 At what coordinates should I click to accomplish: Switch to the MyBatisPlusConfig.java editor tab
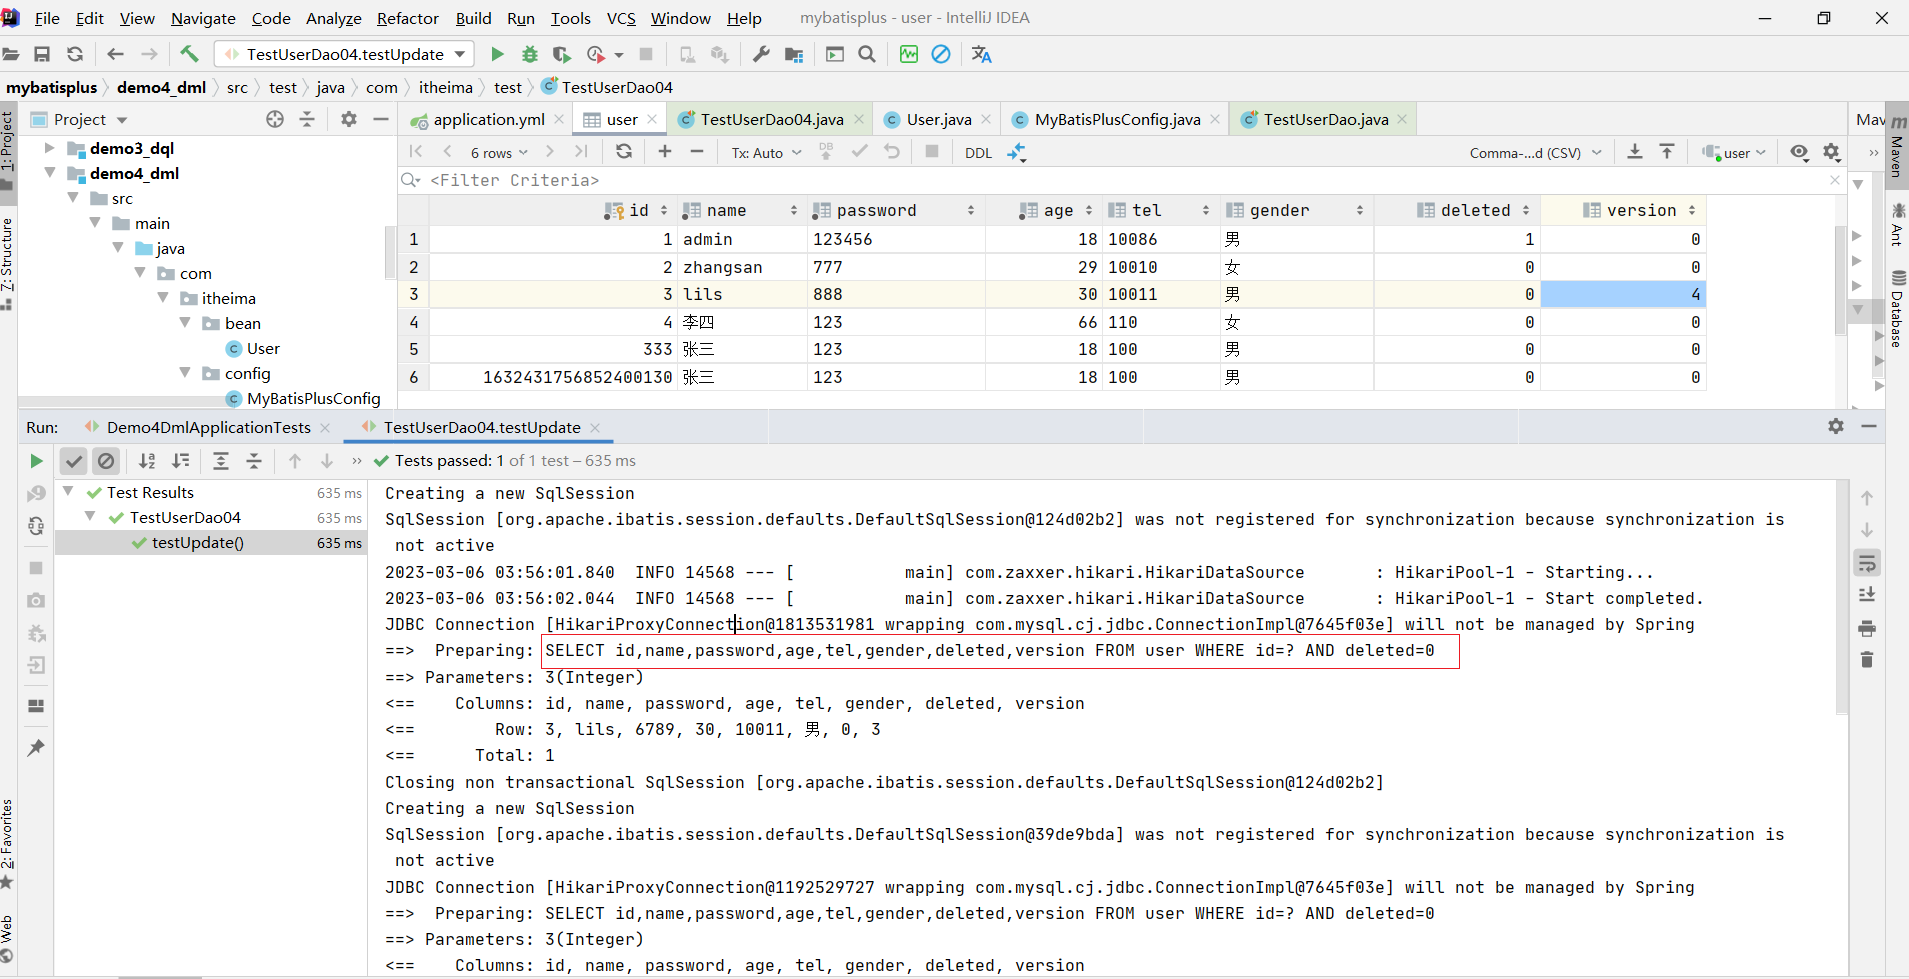1117,119
